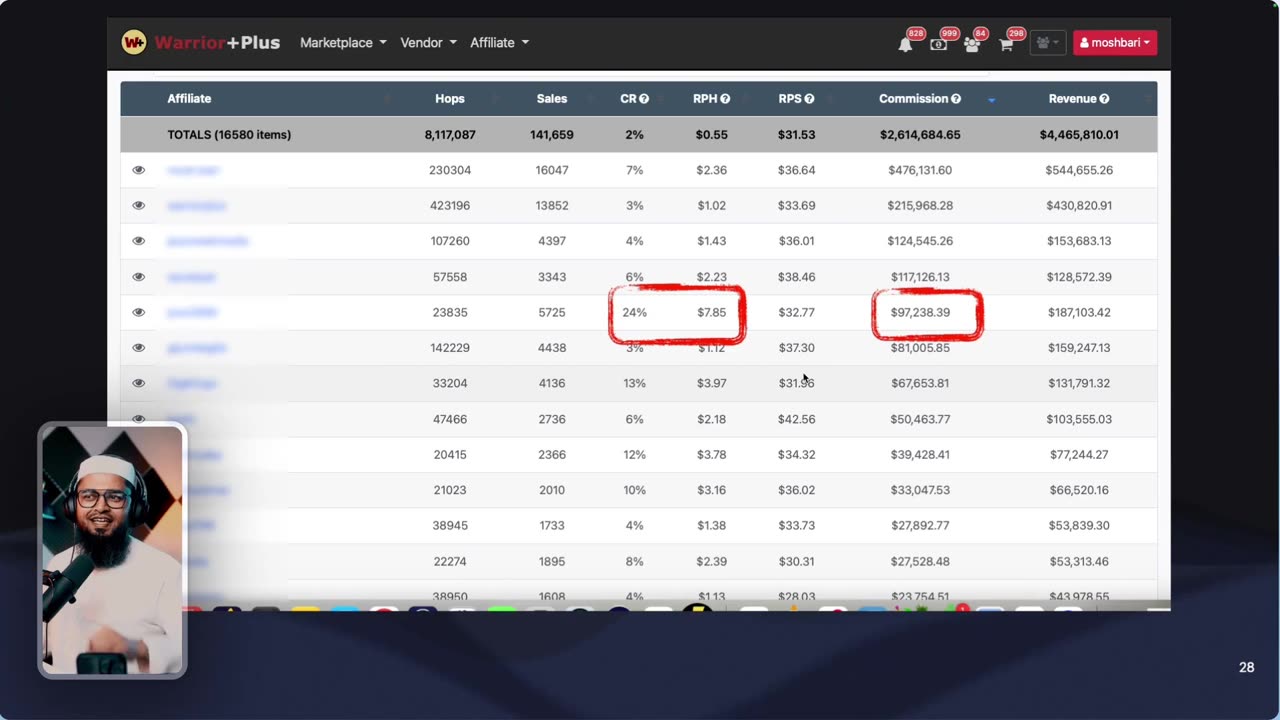Toggle the eye icon in the 23835 hops row
The image size is (1280, 720).
pyautogui.click(x=139, y=312)
